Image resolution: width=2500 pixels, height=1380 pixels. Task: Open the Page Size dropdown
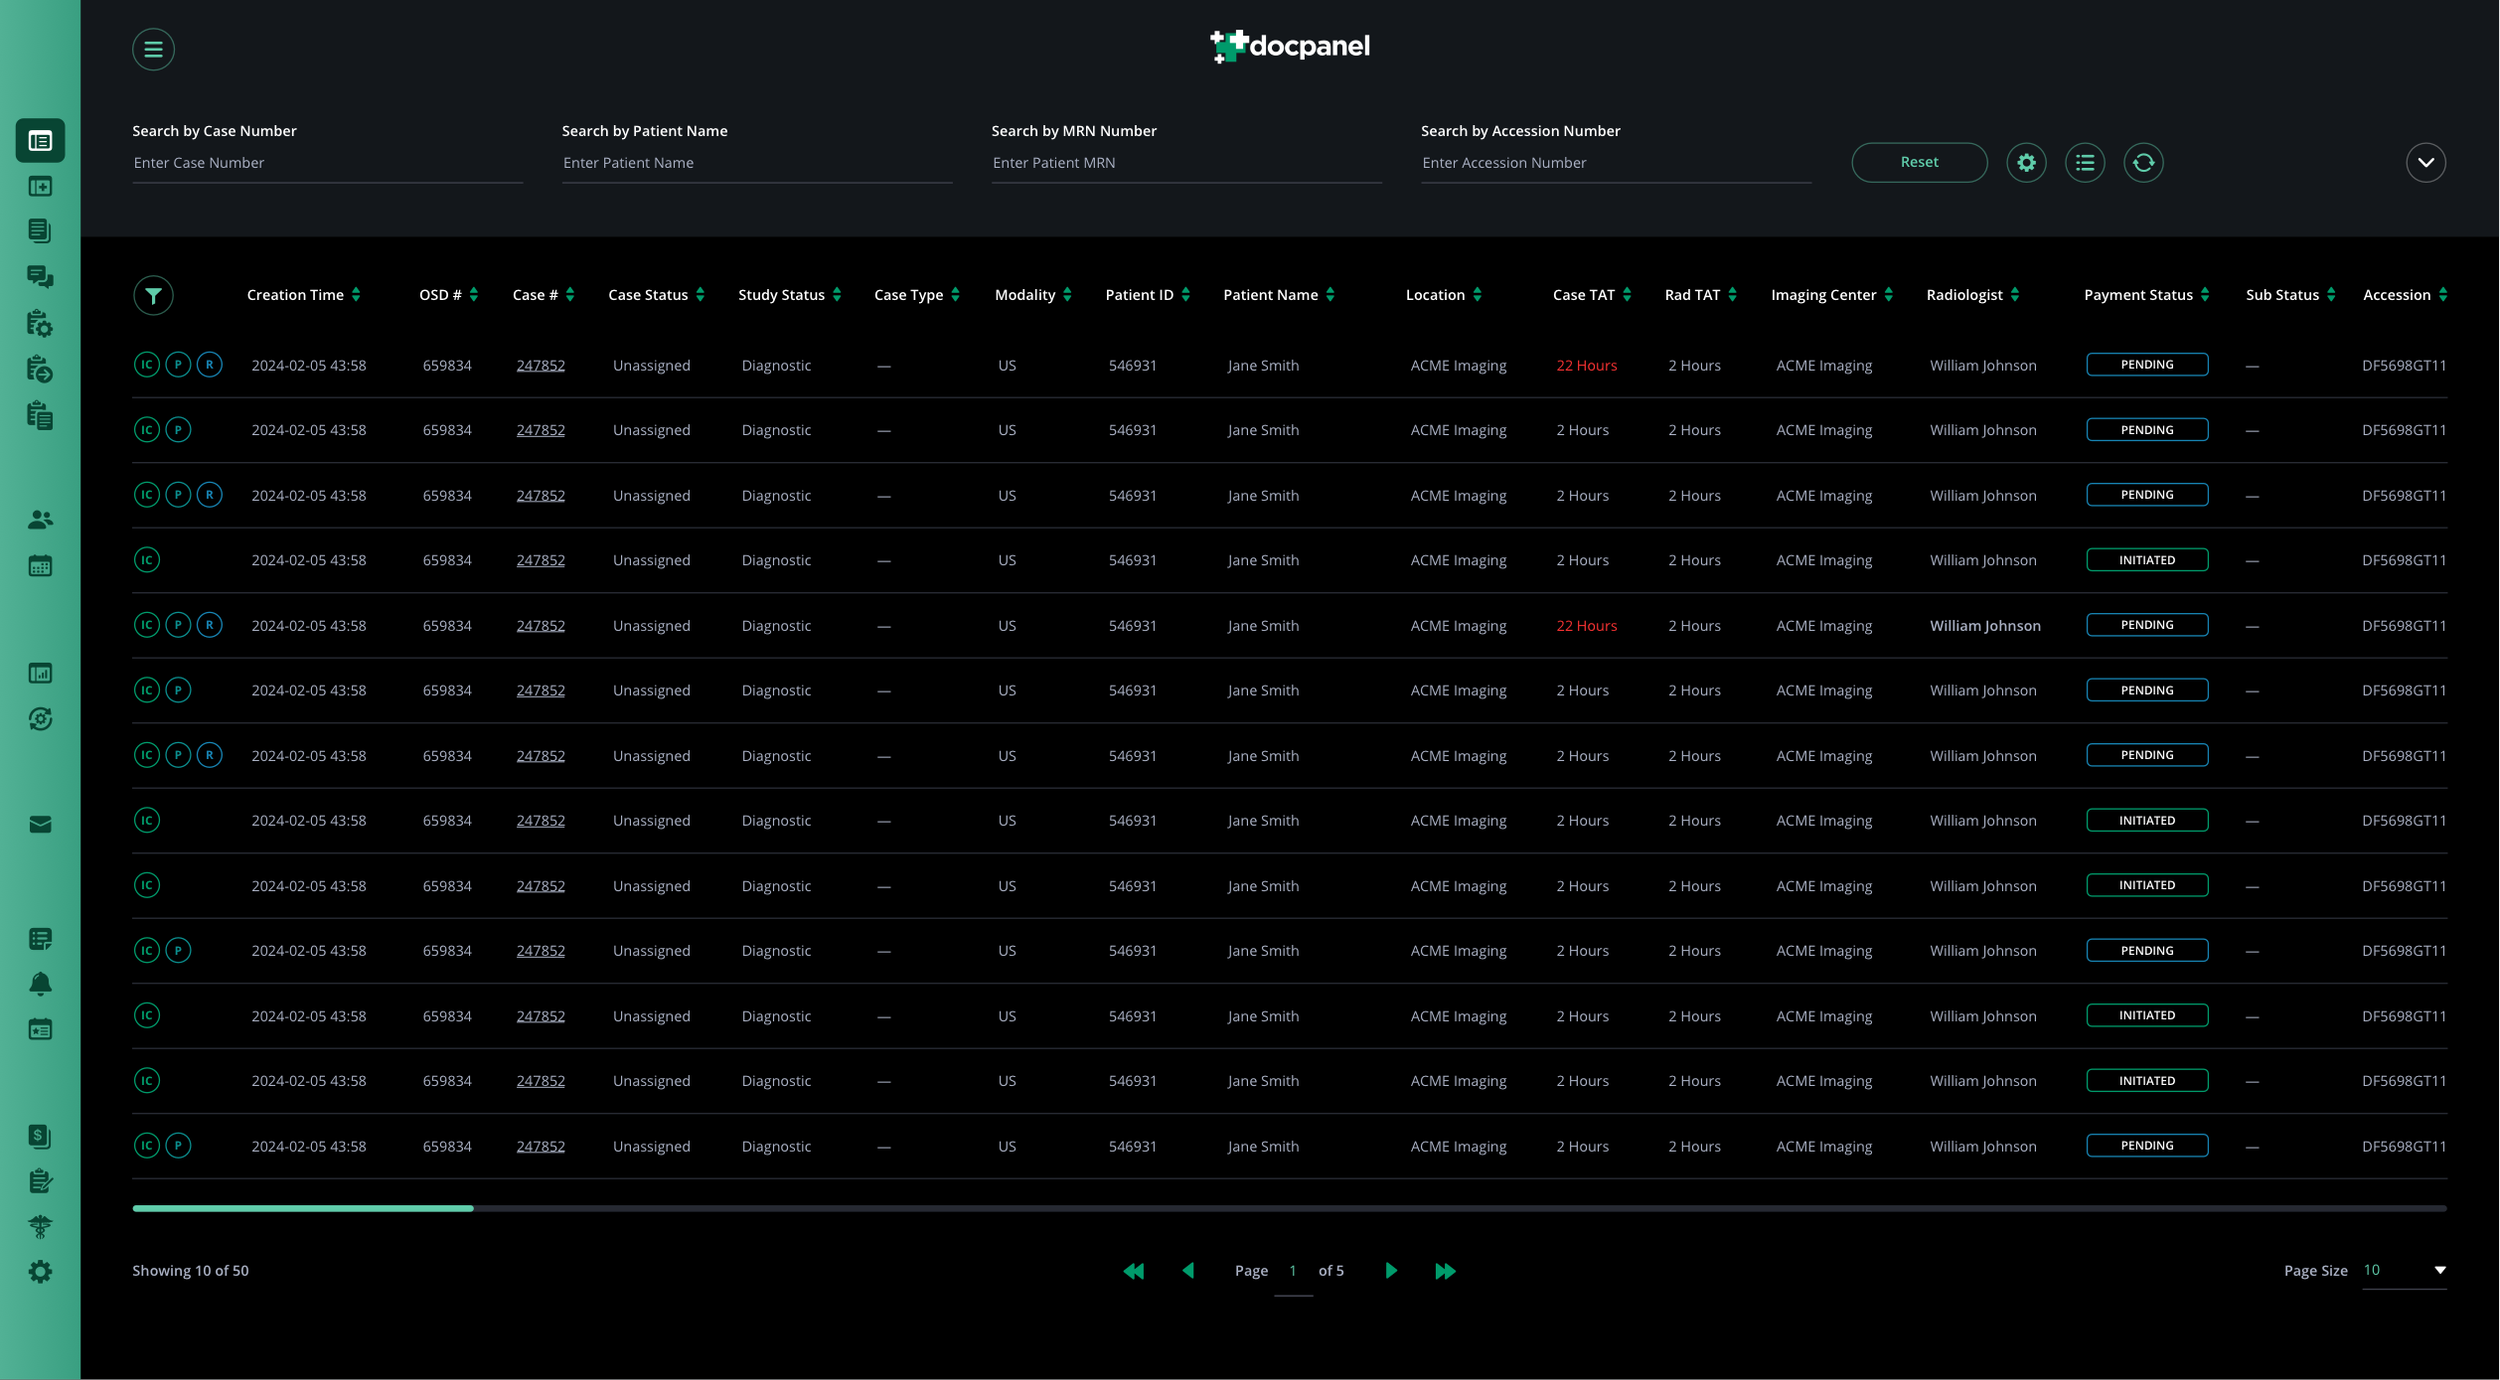click(2403, 1270)
